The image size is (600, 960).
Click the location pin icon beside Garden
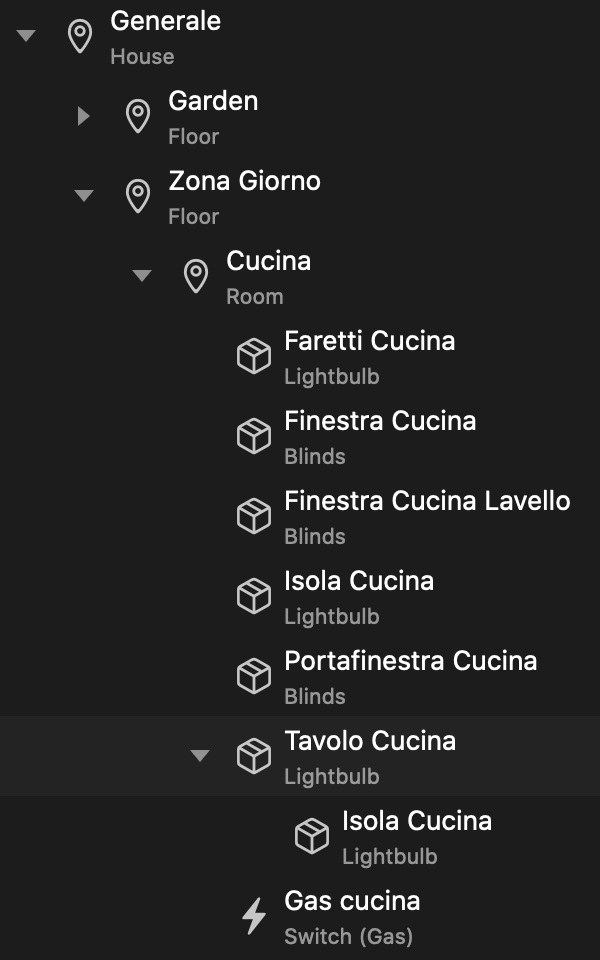(138, 116)
